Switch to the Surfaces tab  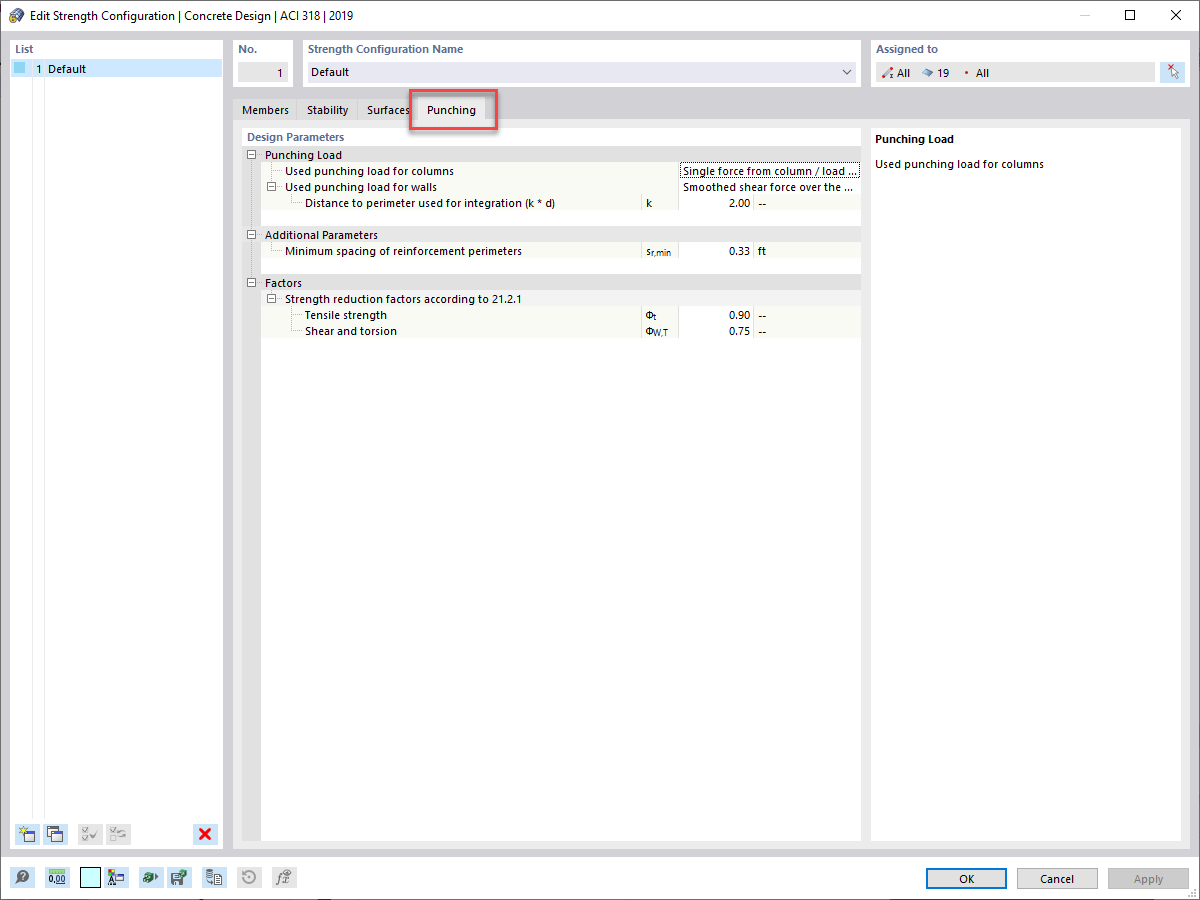coord(388,110)
